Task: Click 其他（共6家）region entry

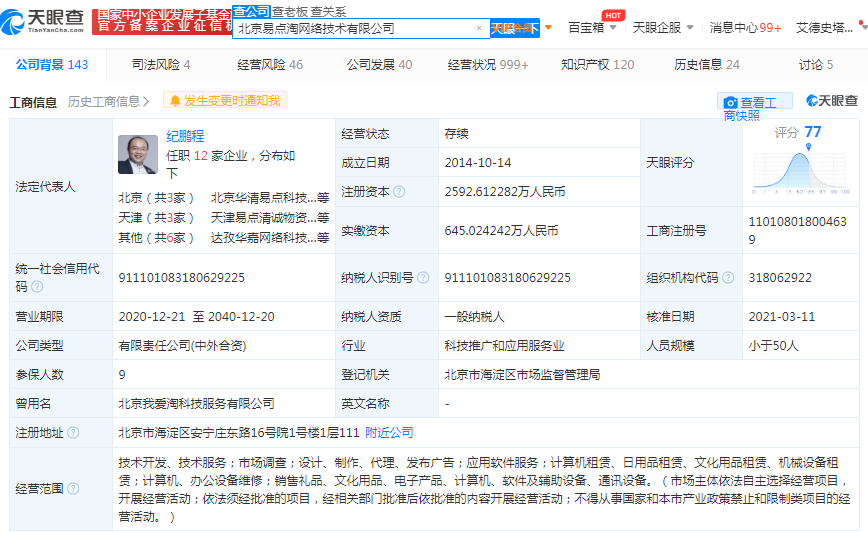Action: pyautogui.click(x=156, y=237)
